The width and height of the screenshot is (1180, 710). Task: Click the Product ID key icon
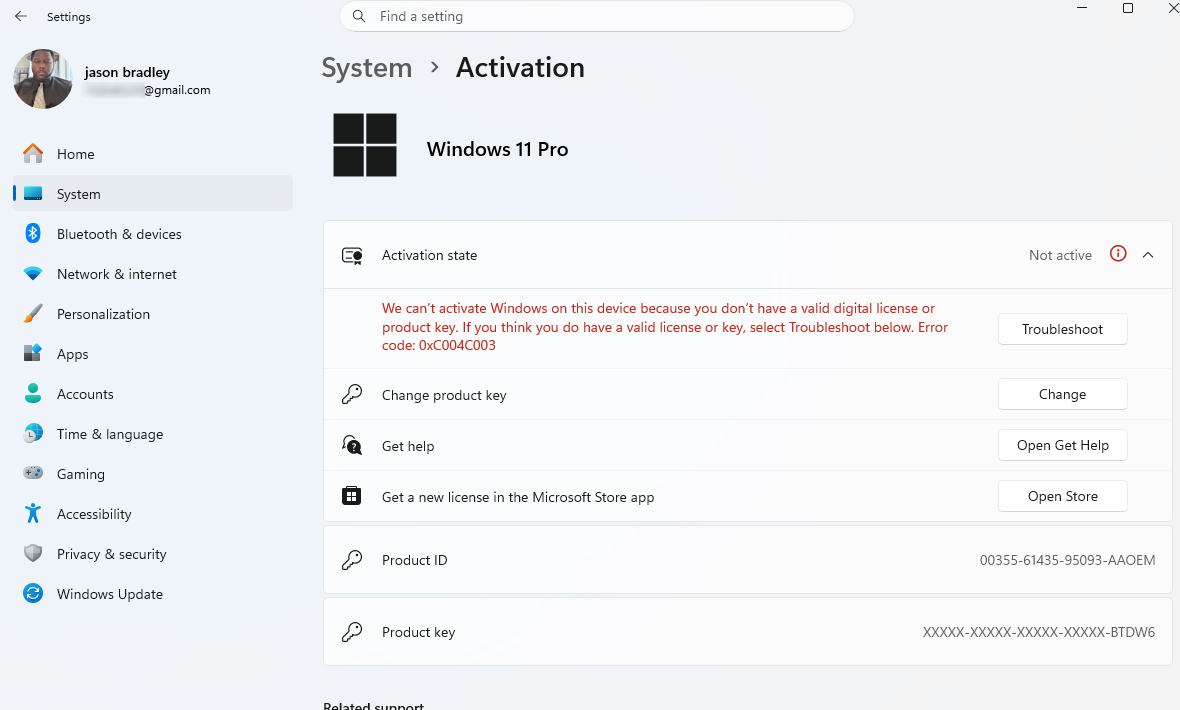tap(351, 559)
